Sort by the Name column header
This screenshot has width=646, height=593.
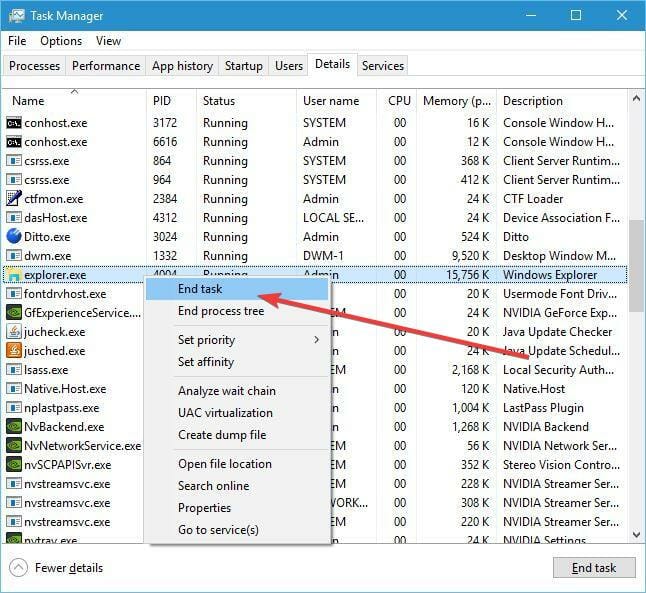[74, 101]
